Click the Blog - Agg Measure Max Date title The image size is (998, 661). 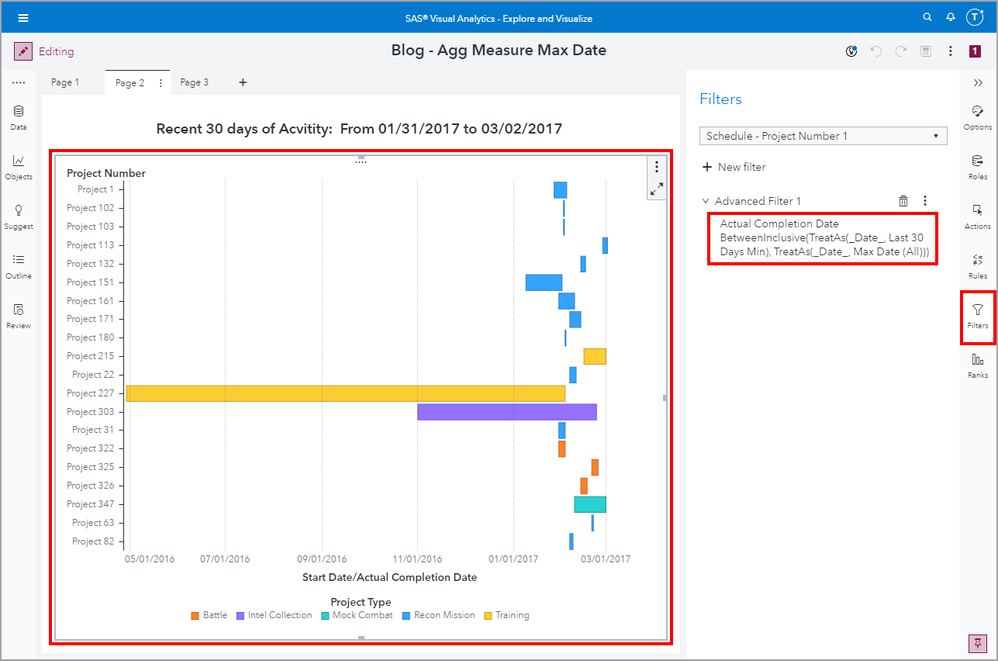(x=498, y=50)
